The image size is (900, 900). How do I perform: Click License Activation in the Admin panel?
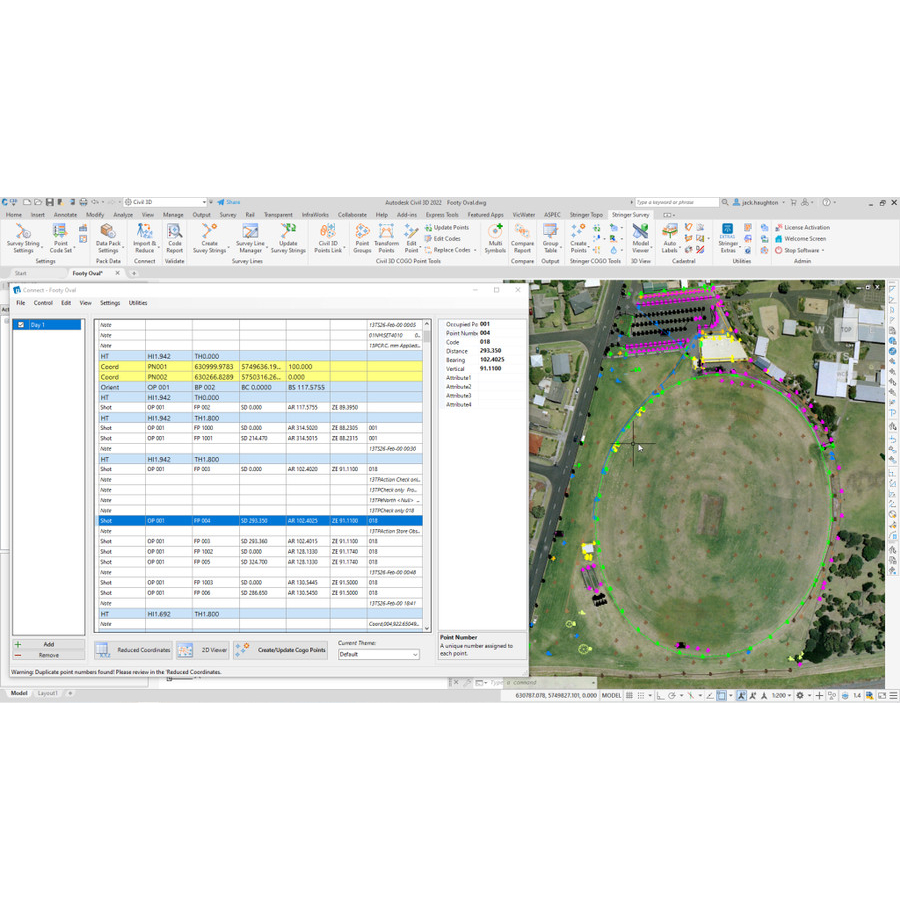coord(802,227)
